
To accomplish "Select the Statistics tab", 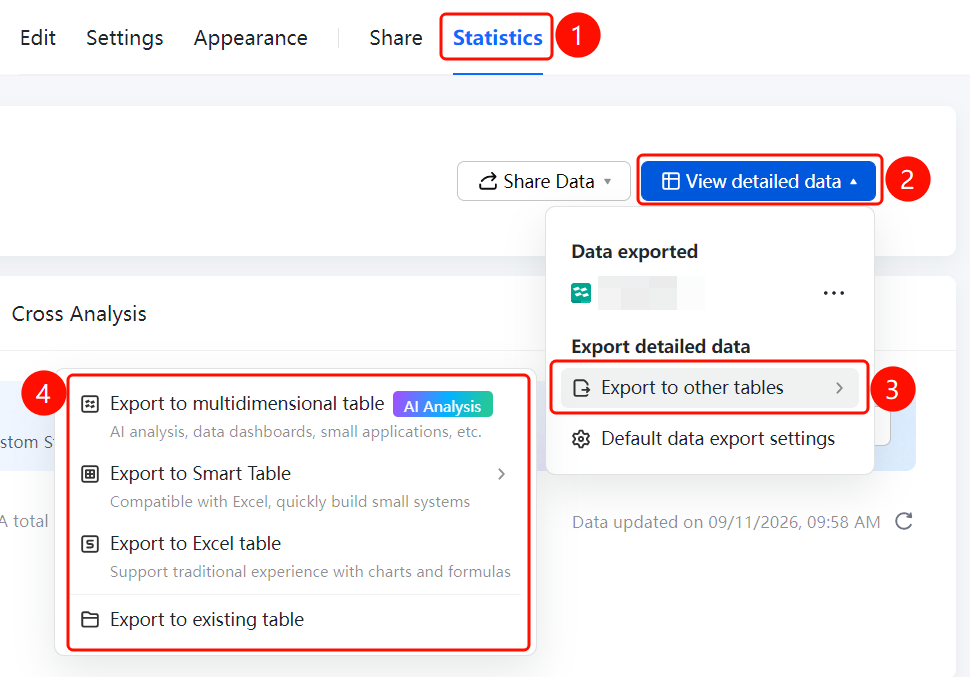I will click(497, 38).
